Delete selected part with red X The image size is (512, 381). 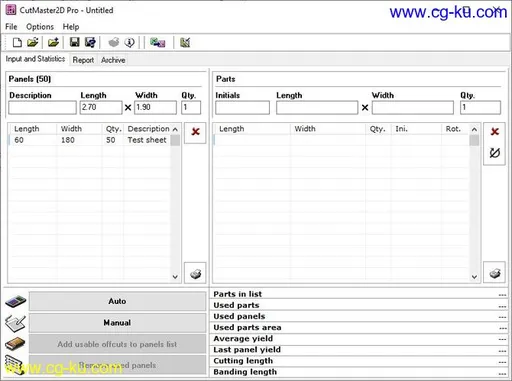click(495, 132)
